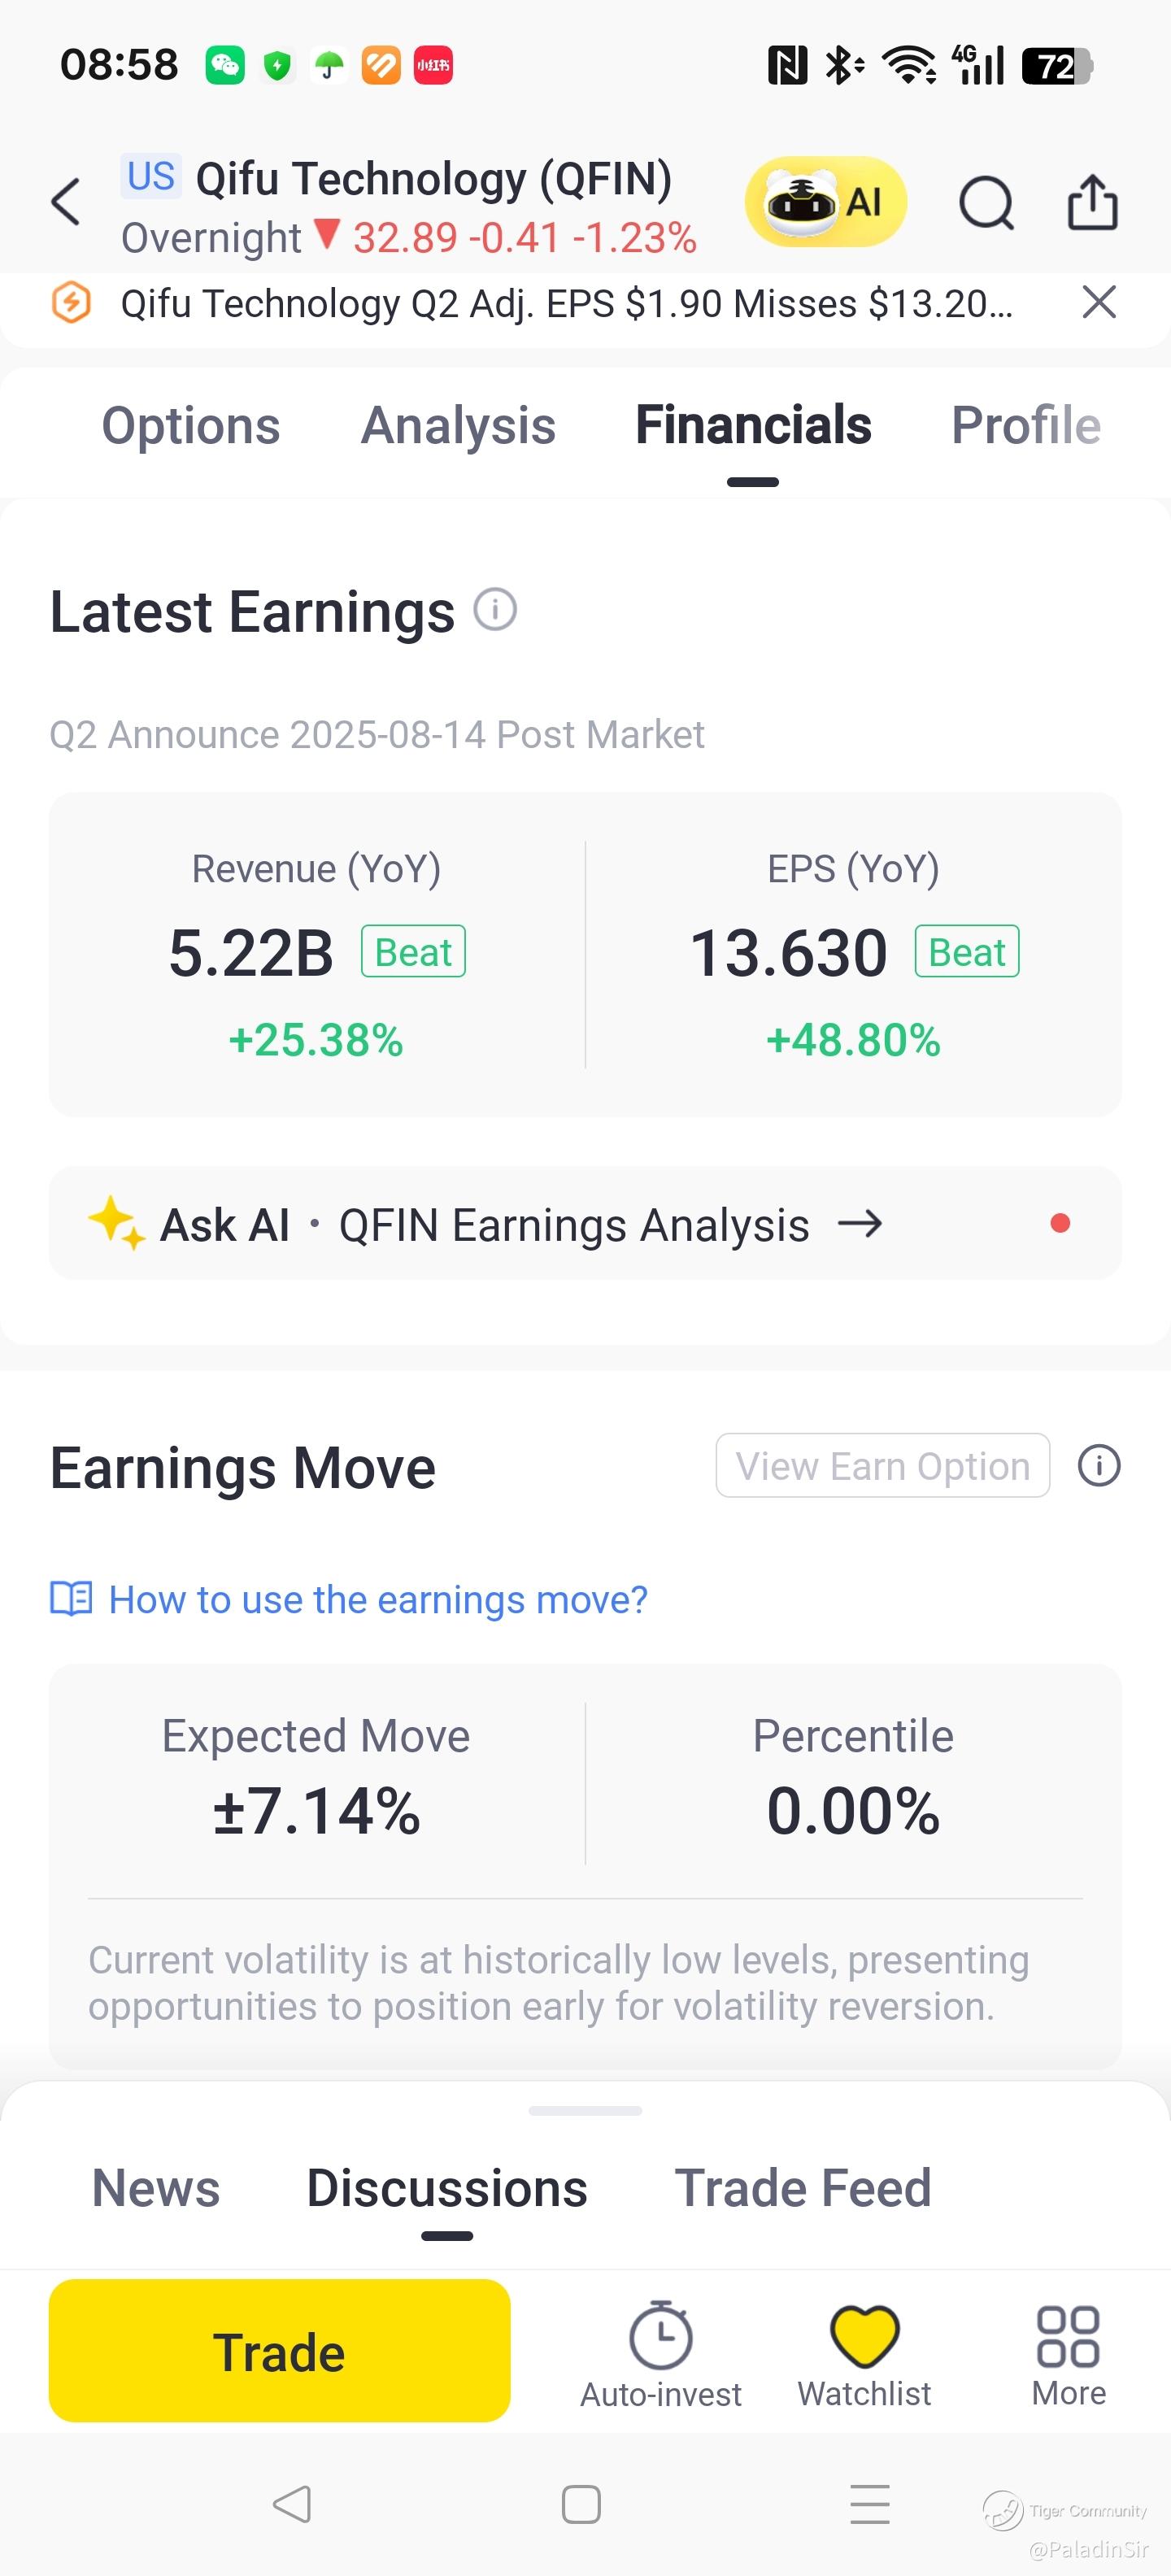Switch to the Analysis tab

point(458,426)
